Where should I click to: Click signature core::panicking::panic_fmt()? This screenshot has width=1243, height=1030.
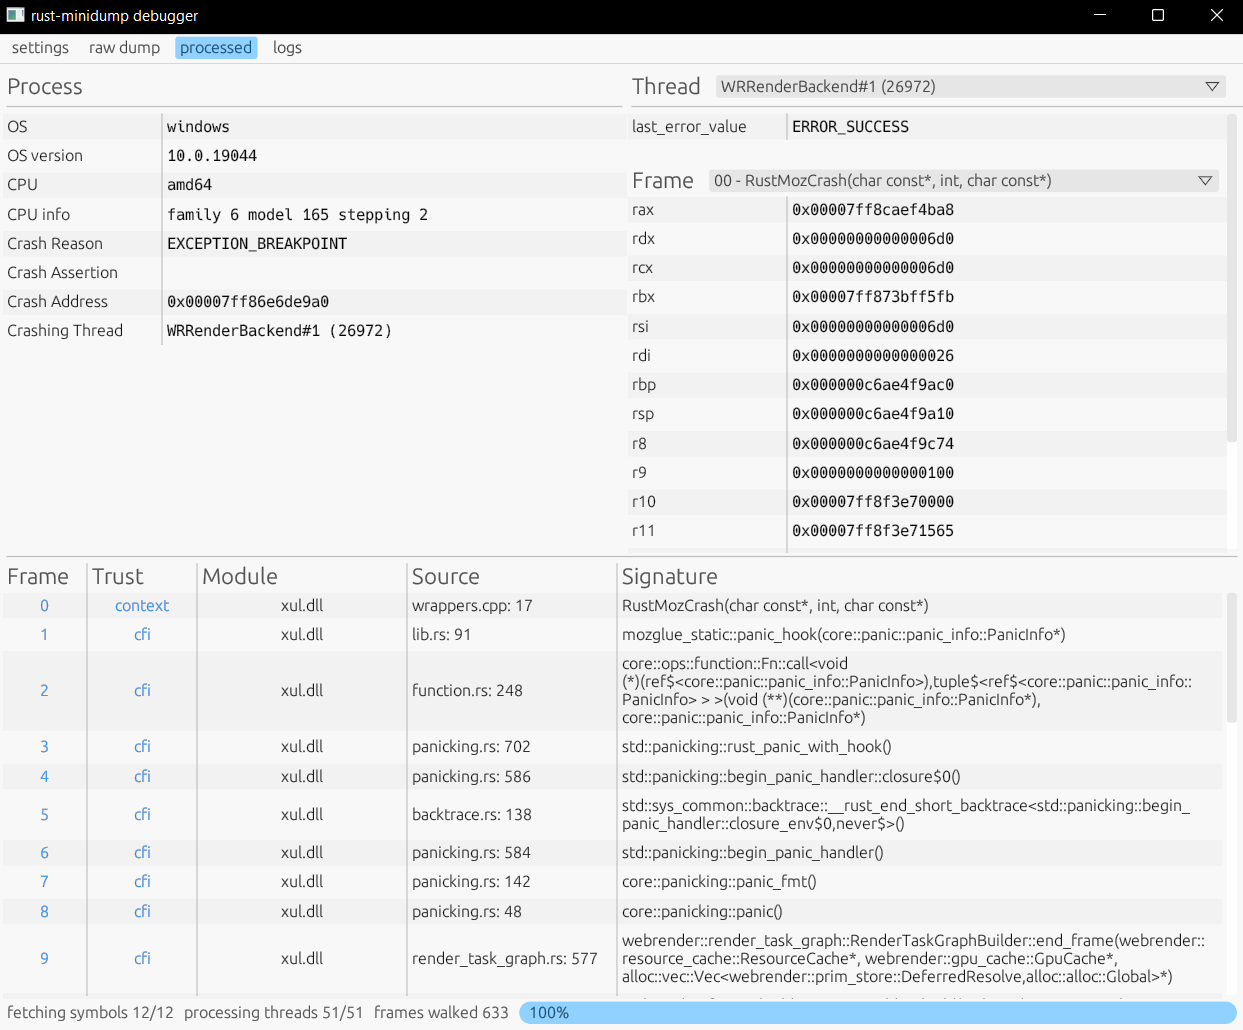pyautogui.click(x=719, y=882)
